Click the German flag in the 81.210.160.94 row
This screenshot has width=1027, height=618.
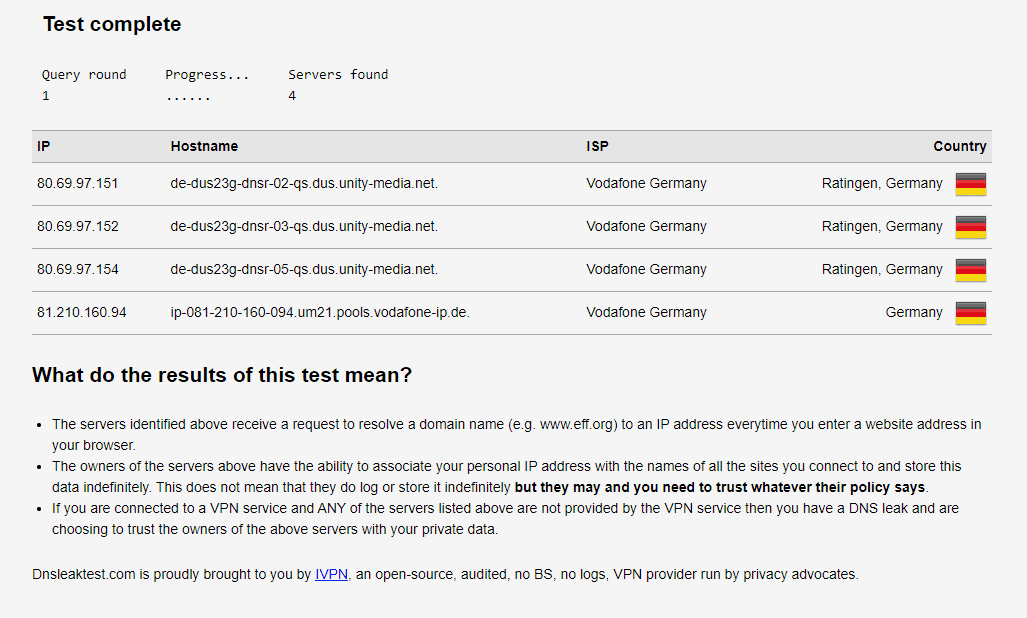click(970, 313)
